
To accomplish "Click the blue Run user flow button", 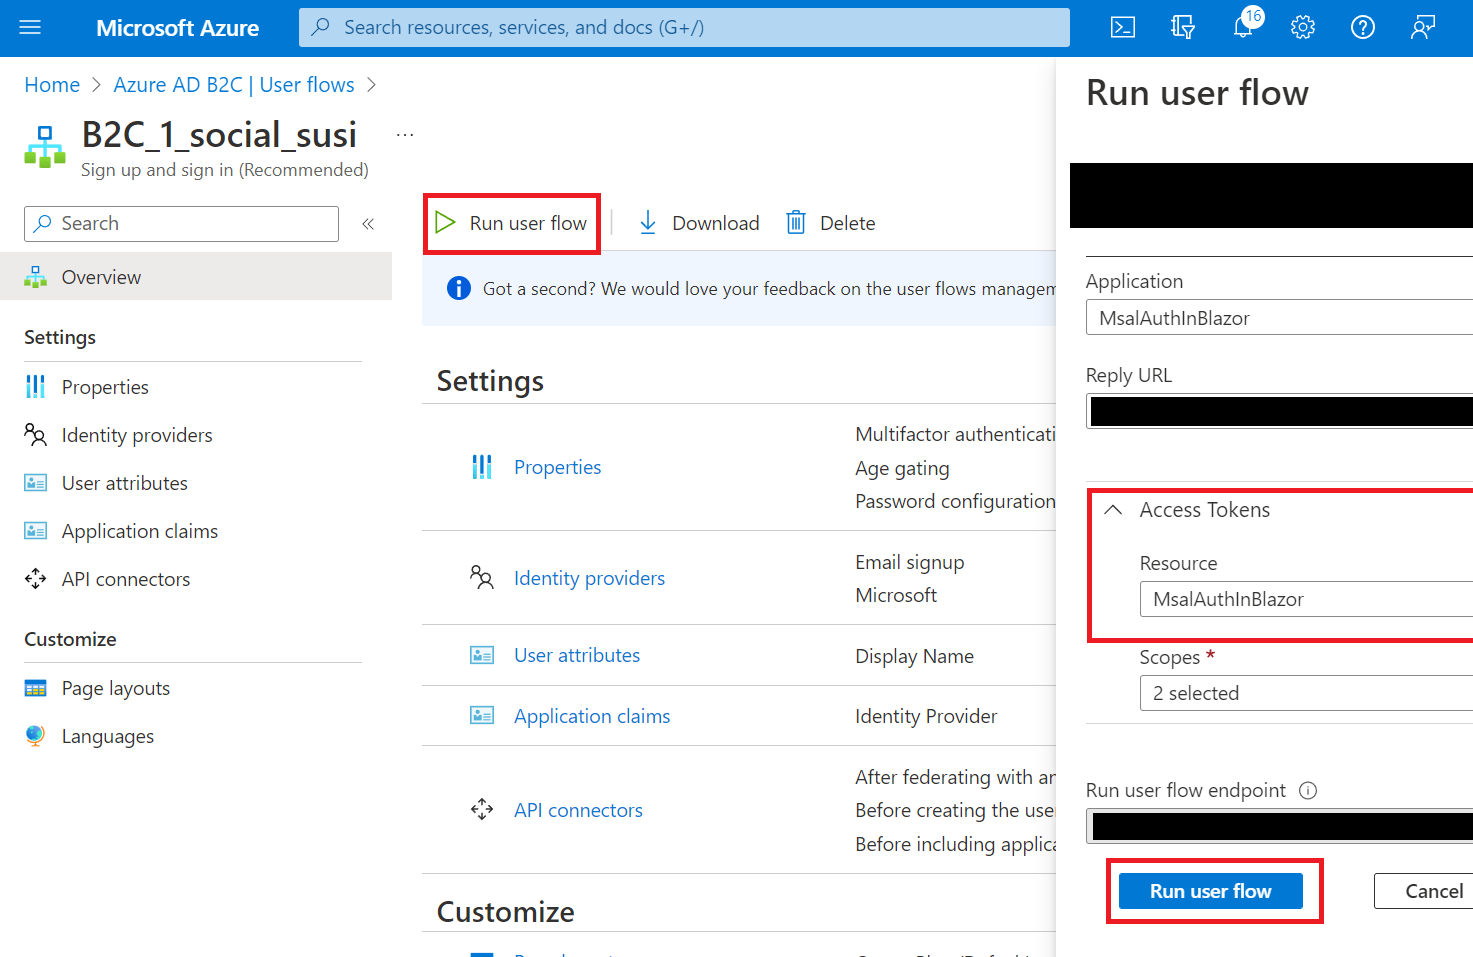I will (1211, 891).
